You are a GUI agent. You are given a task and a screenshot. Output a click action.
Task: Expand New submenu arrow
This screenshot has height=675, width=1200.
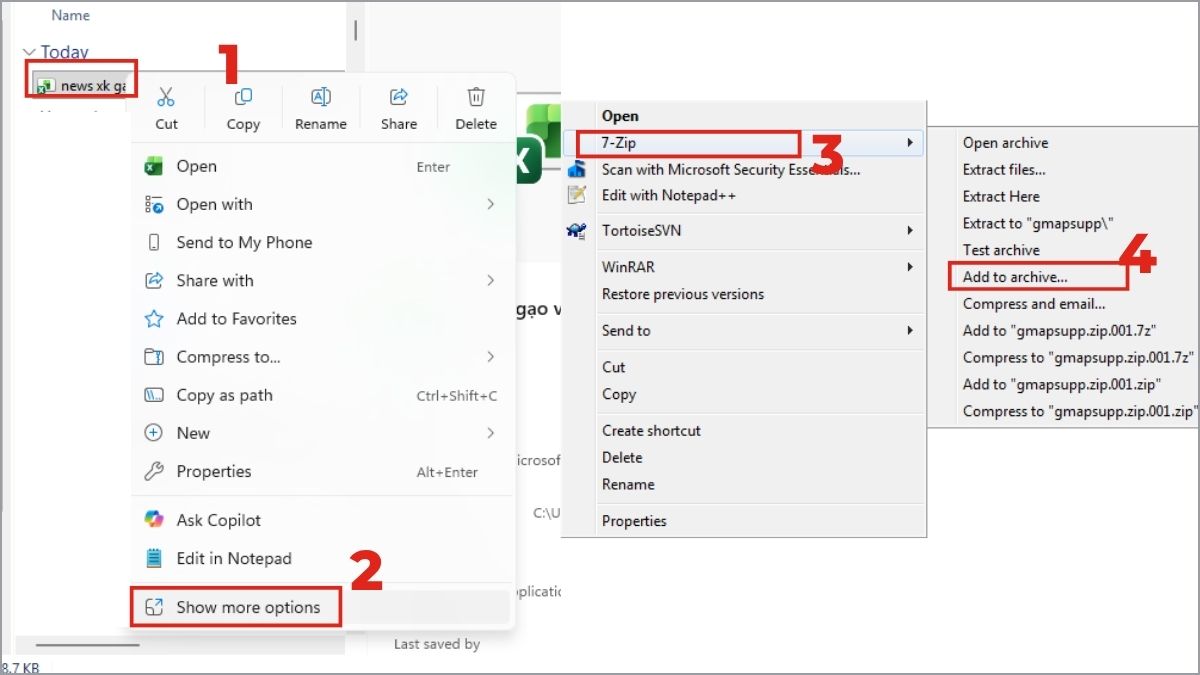point(491,433)
